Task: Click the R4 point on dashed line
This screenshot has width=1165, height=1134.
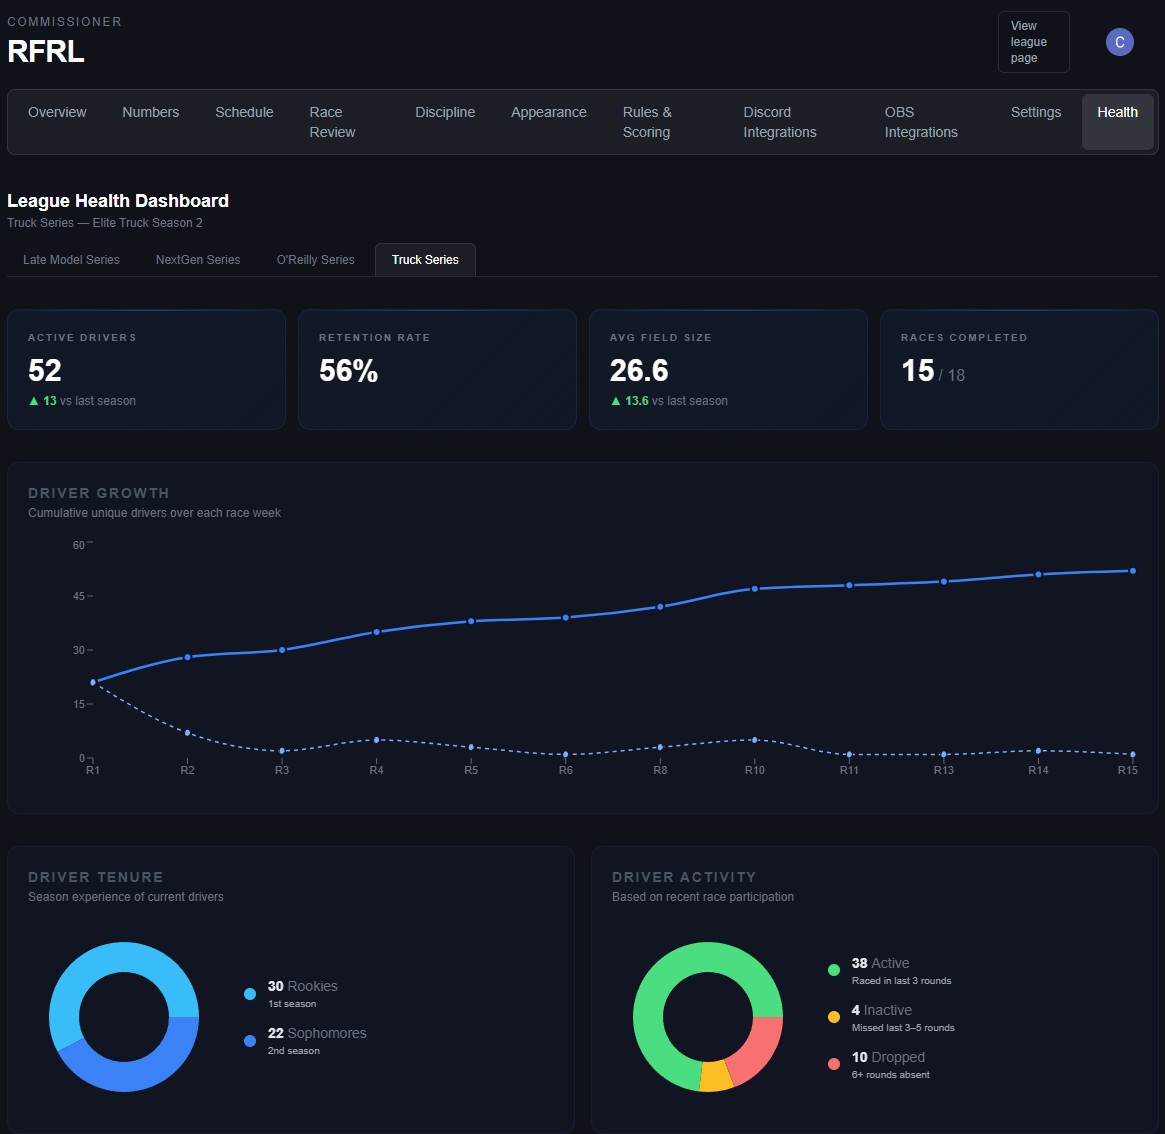Action: (377, 740)
